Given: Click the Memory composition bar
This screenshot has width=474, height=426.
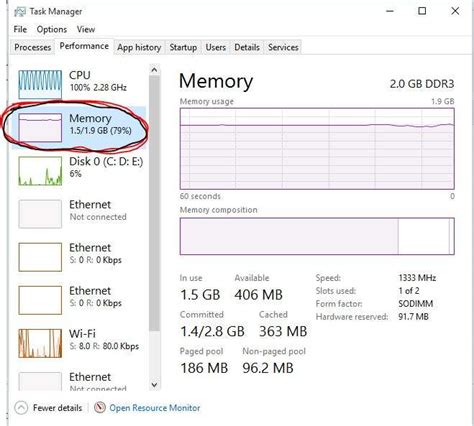Looking at the screenshot, I should 317,236.
